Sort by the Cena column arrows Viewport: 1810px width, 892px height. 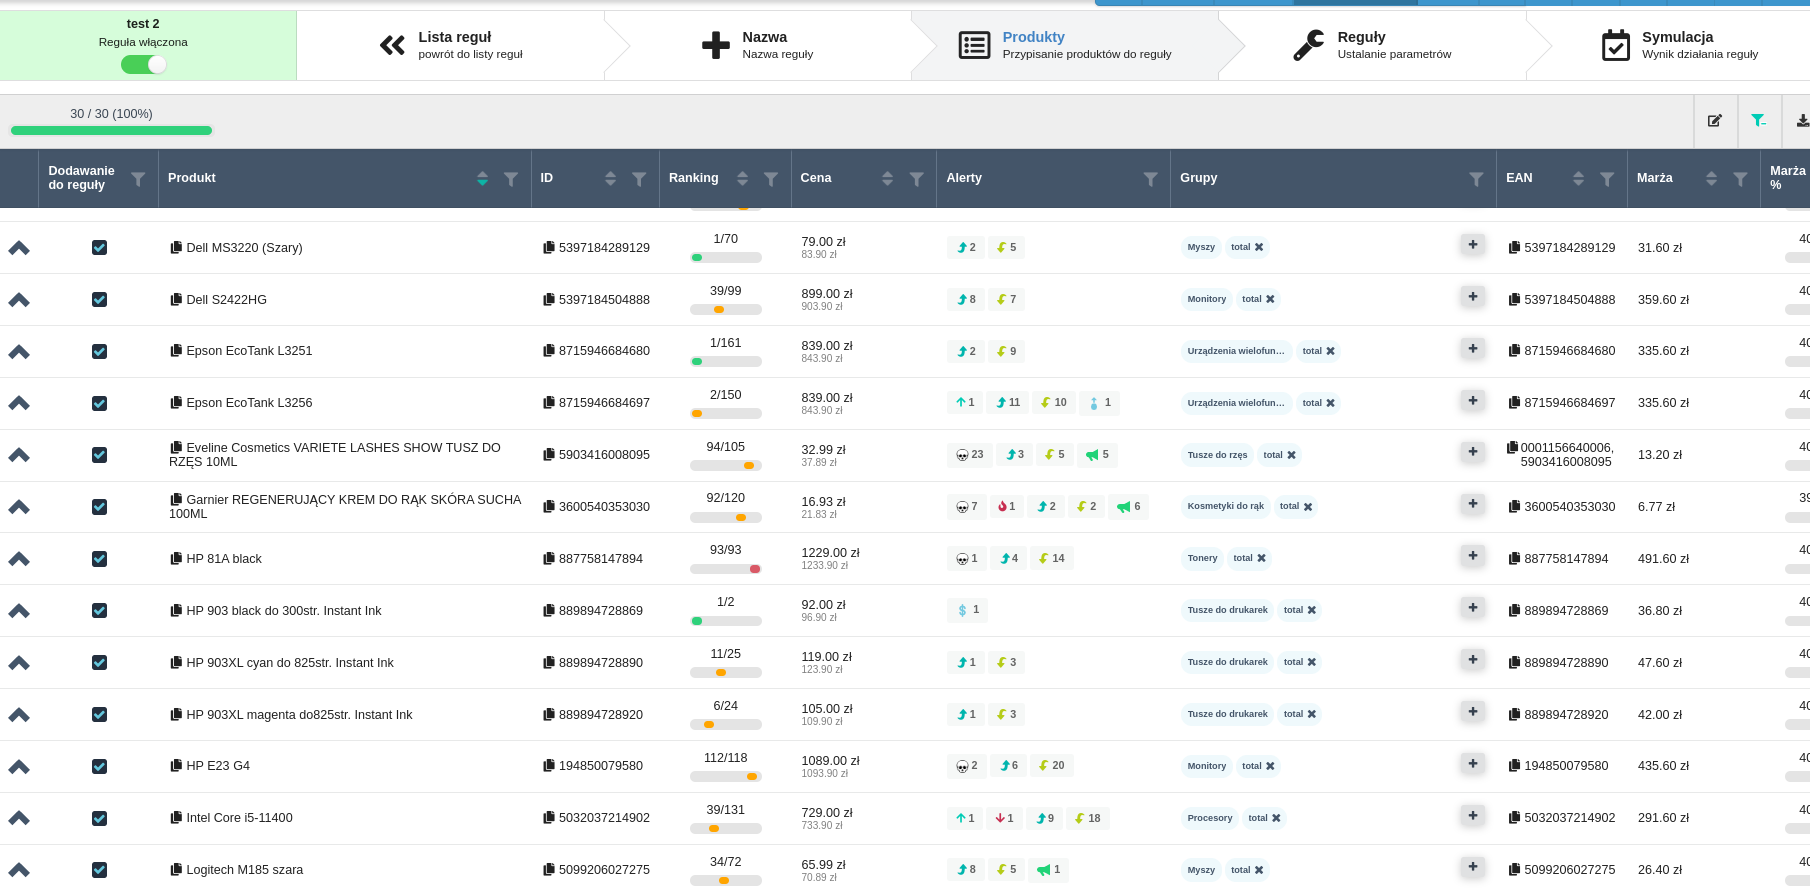tap(887, 179)
